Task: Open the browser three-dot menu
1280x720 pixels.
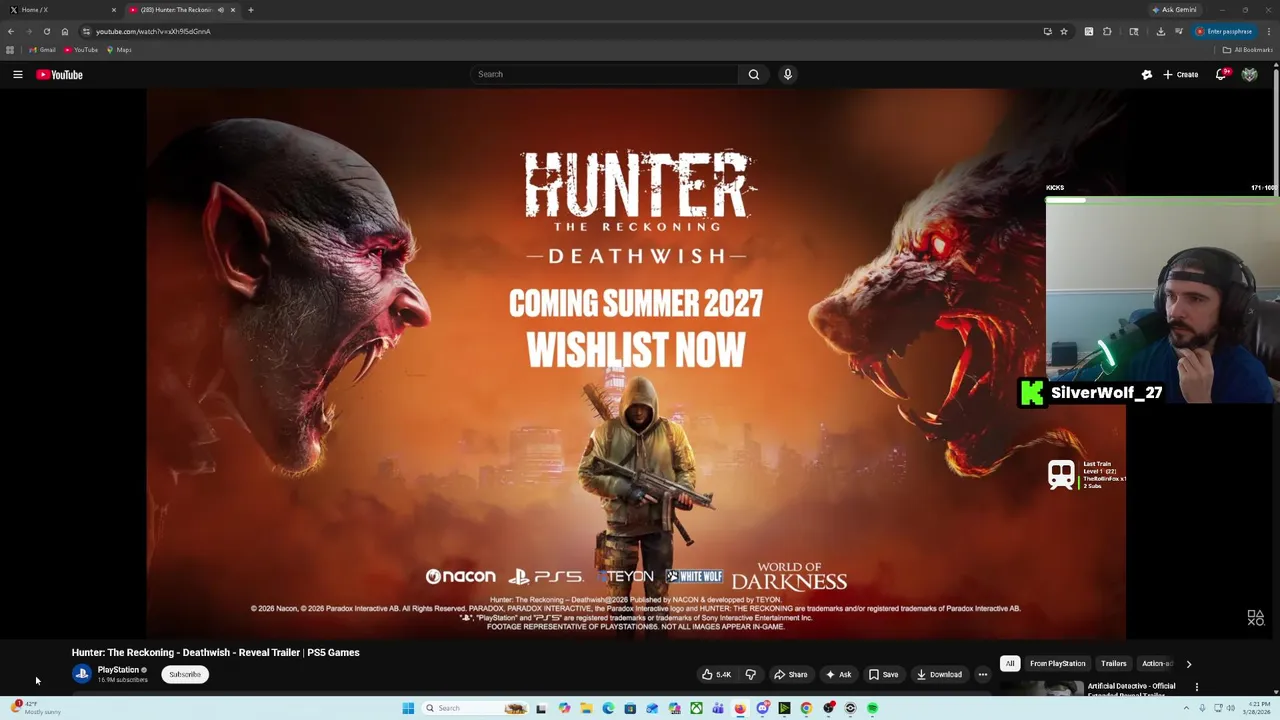Action: tap(1269, 31)
